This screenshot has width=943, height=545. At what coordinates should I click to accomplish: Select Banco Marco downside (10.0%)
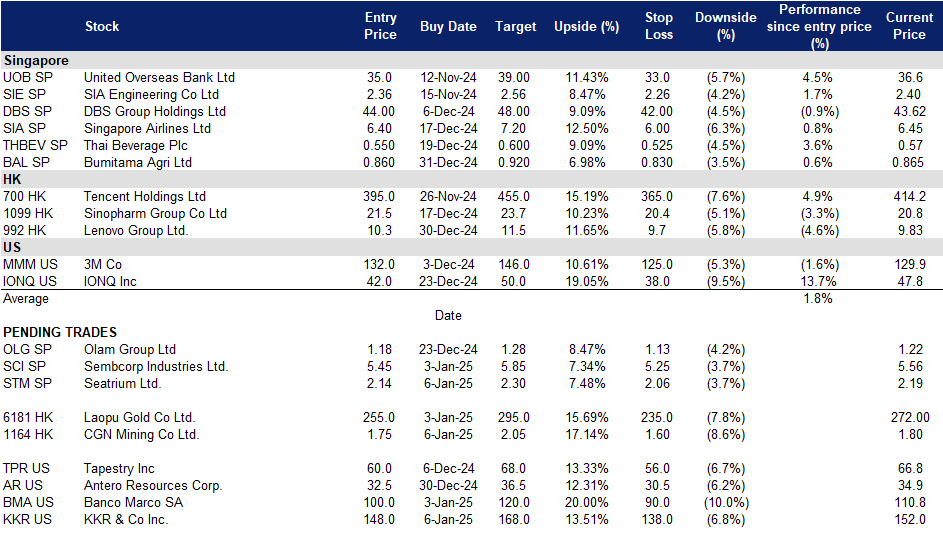point(726,502)
